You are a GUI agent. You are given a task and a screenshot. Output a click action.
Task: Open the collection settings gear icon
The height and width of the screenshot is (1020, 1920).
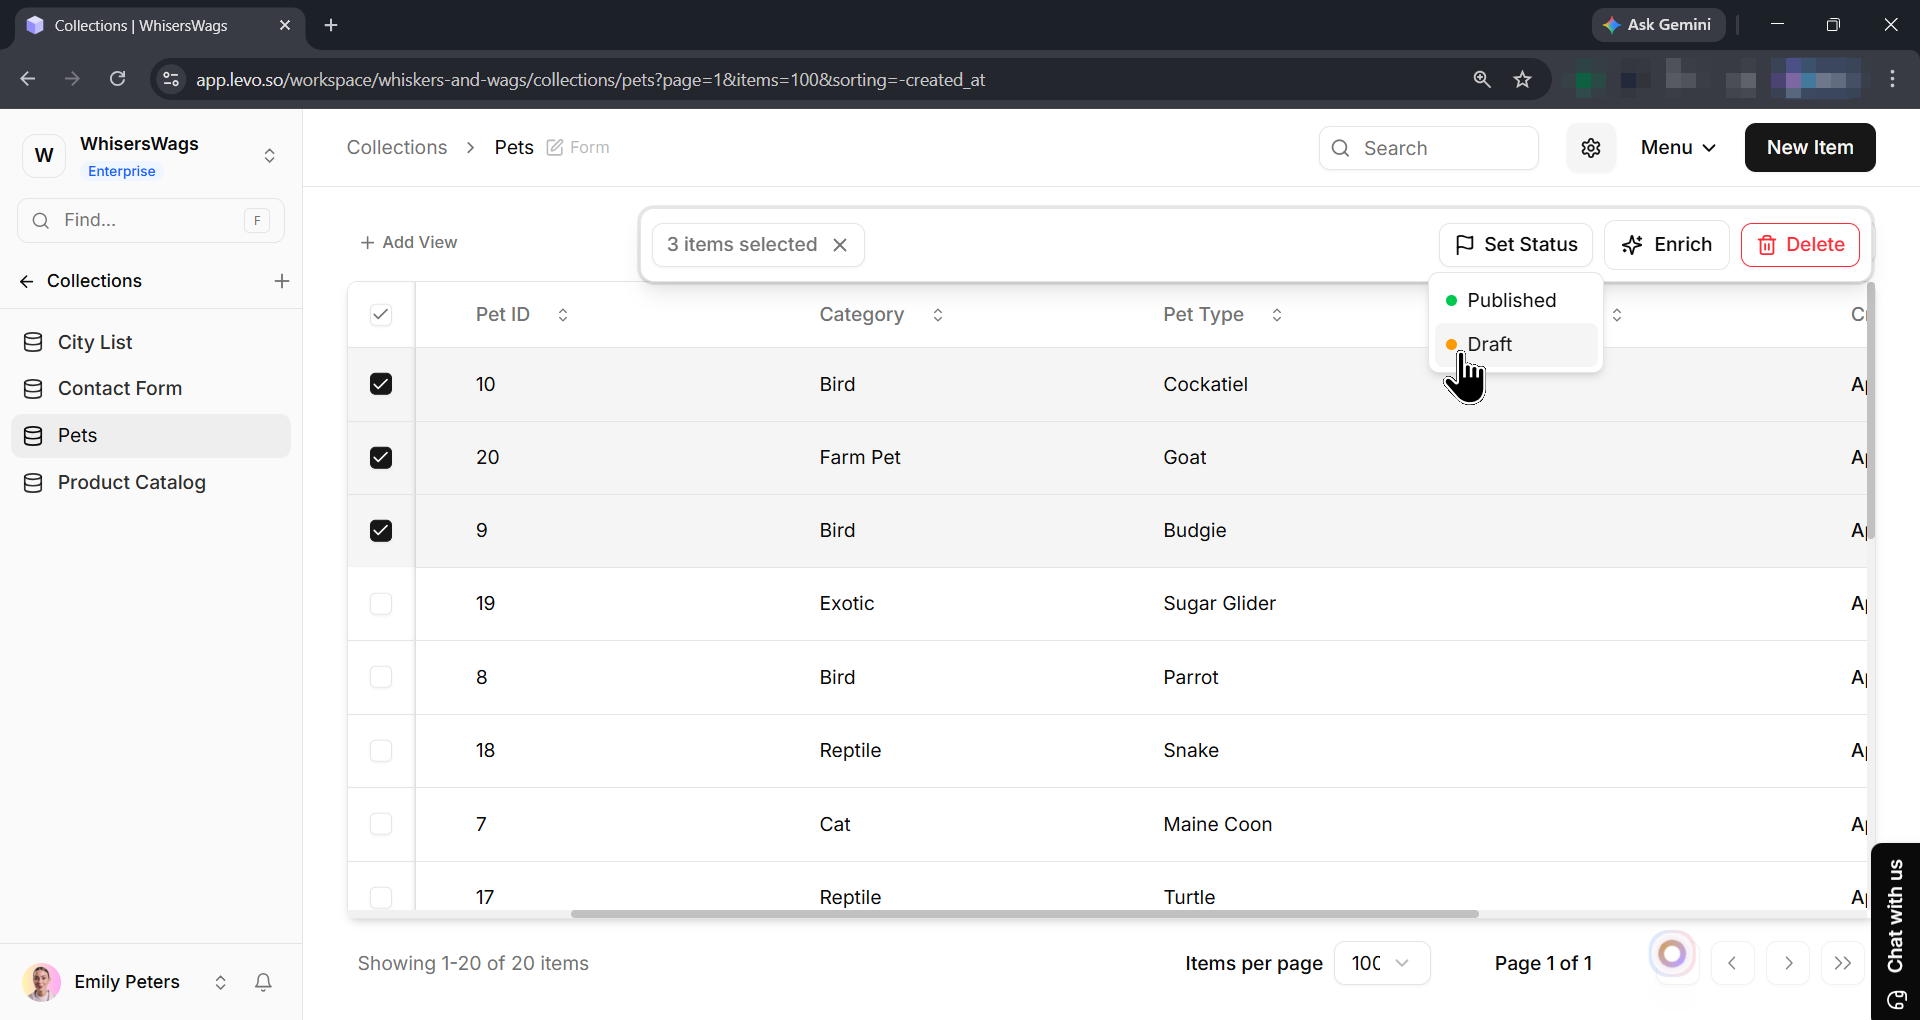[x=1591, y=148]
